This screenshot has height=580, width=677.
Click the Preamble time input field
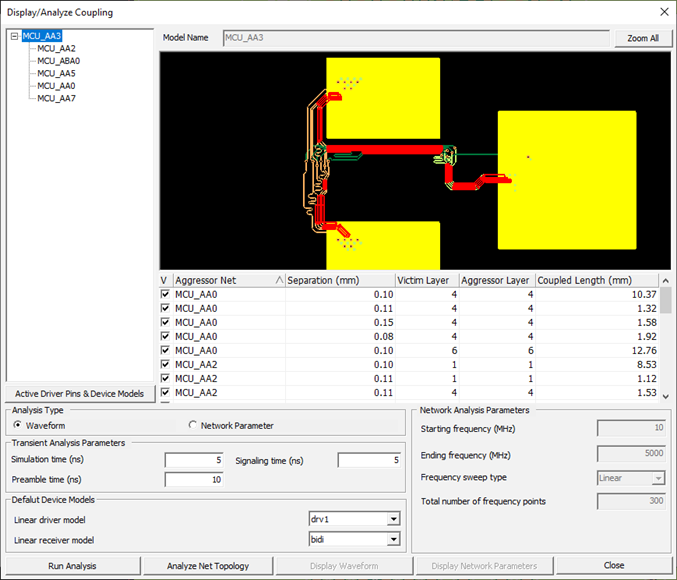point(194,480)
